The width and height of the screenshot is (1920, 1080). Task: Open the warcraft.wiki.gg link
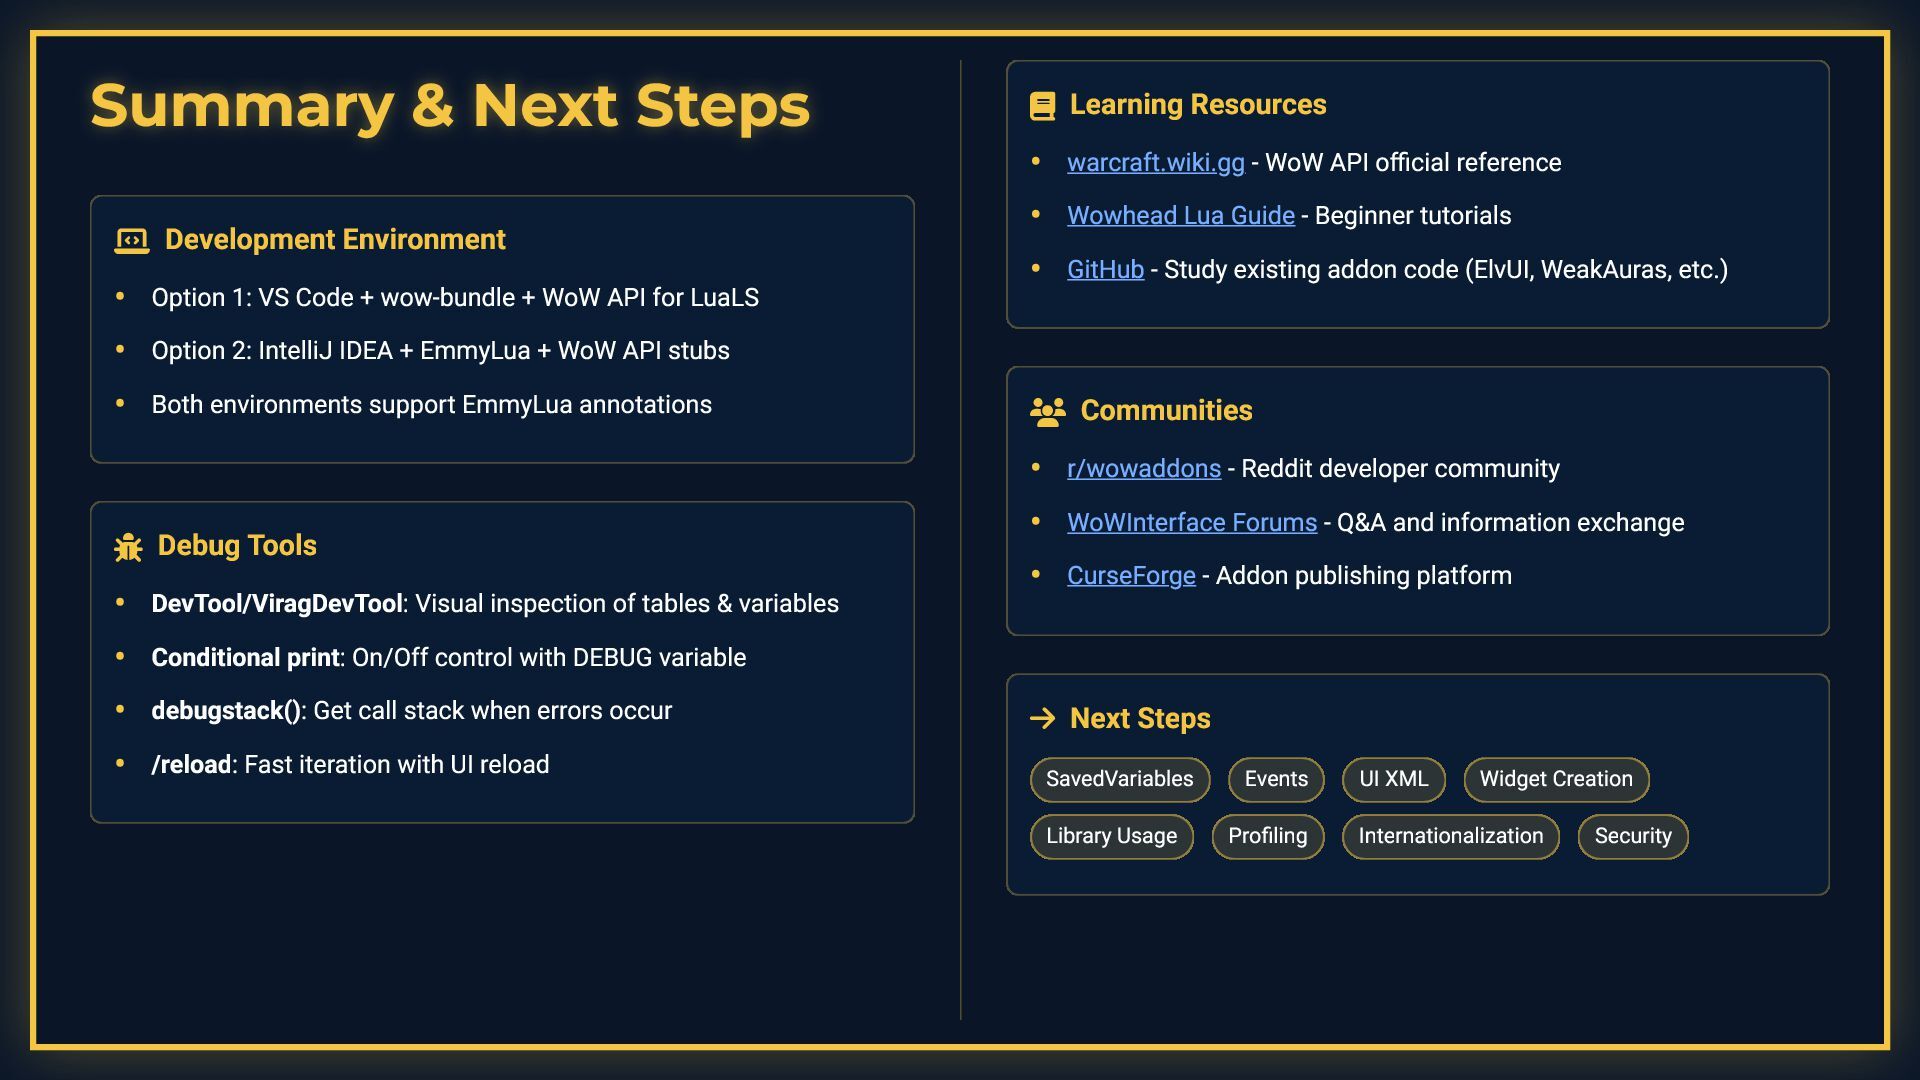1155,163
